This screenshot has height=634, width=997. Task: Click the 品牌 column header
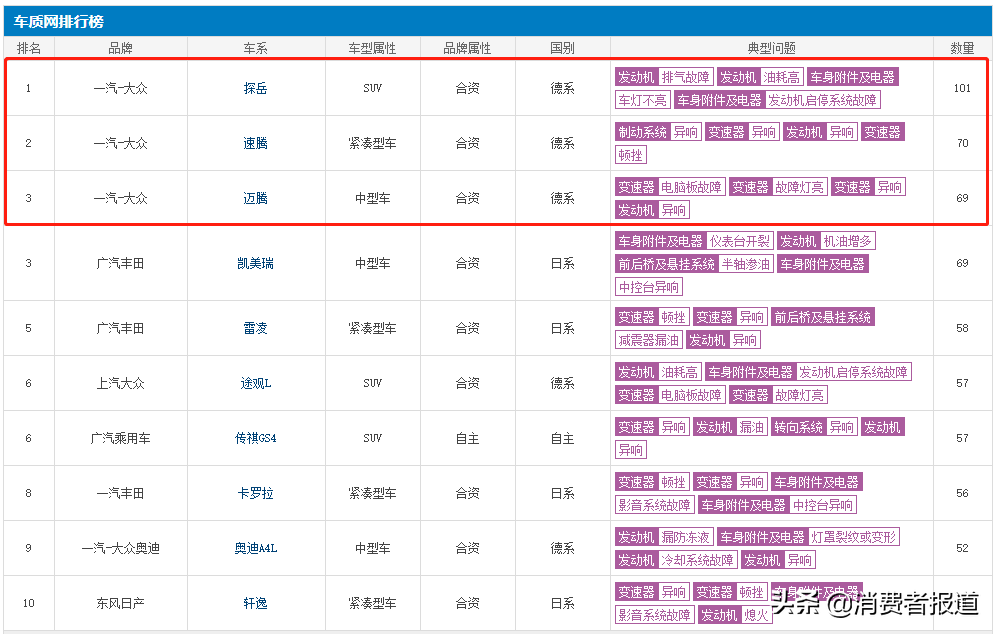120,48
